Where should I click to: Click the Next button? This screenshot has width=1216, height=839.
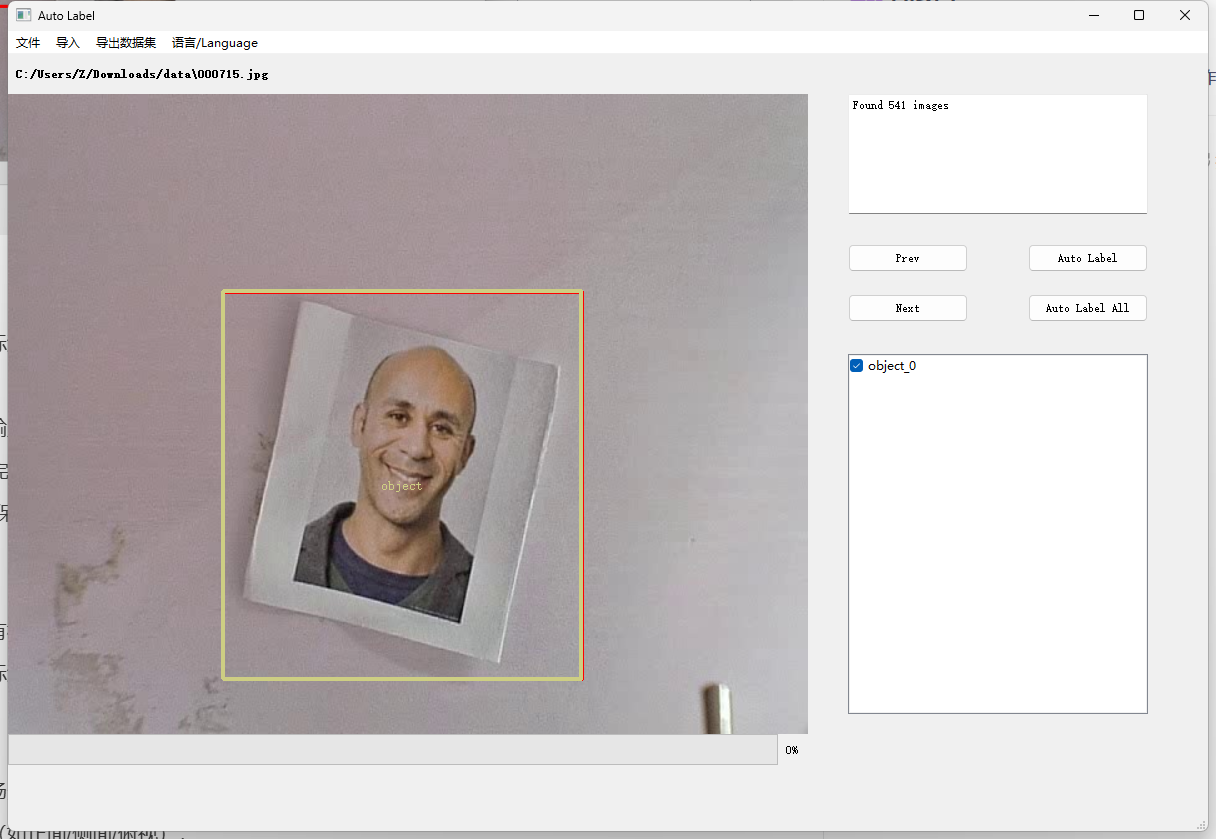[907, 308]
